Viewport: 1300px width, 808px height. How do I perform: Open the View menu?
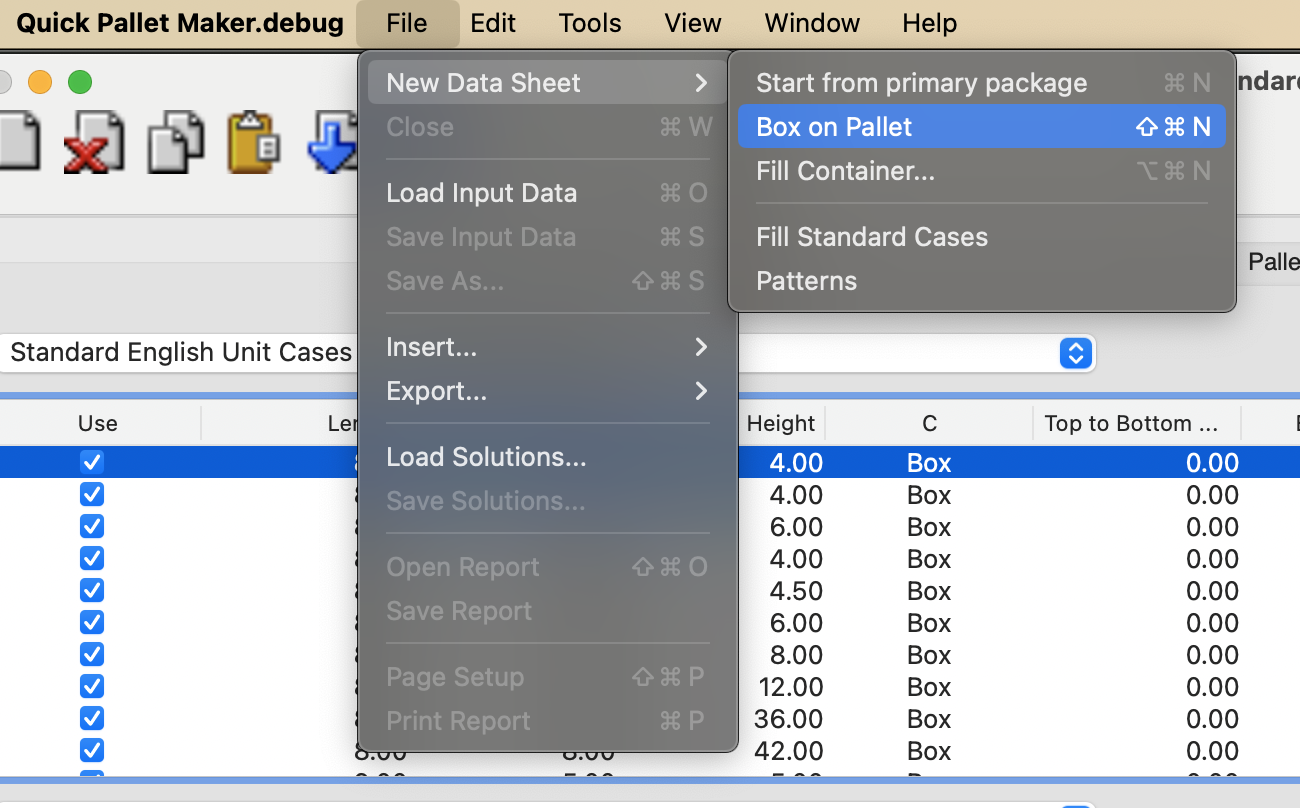tap(693, 23)
